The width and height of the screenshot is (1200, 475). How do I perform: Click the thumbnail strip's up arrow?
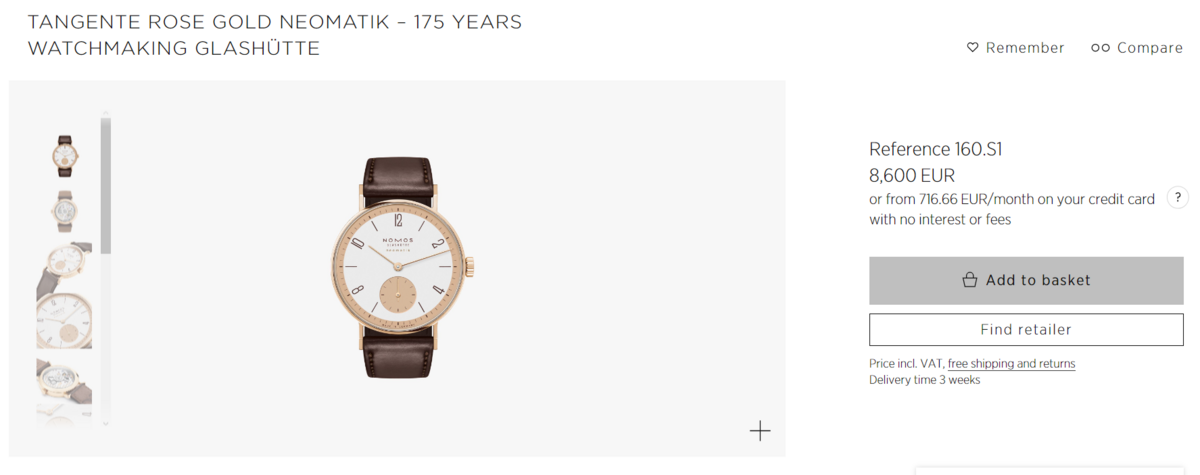click(105, 114)
